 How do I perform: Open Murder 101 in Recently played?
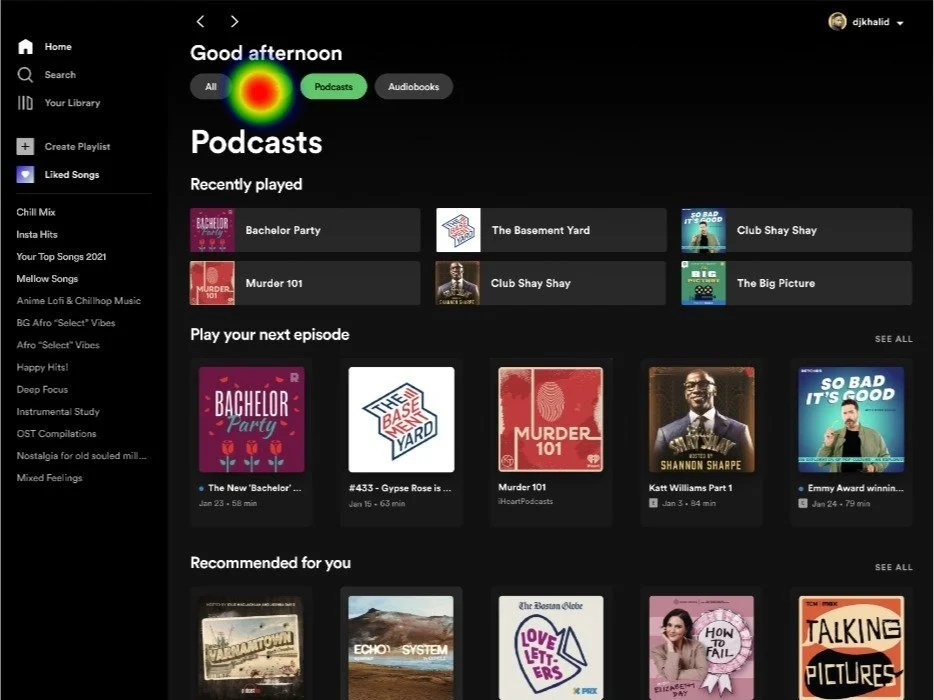pos(305,283)
